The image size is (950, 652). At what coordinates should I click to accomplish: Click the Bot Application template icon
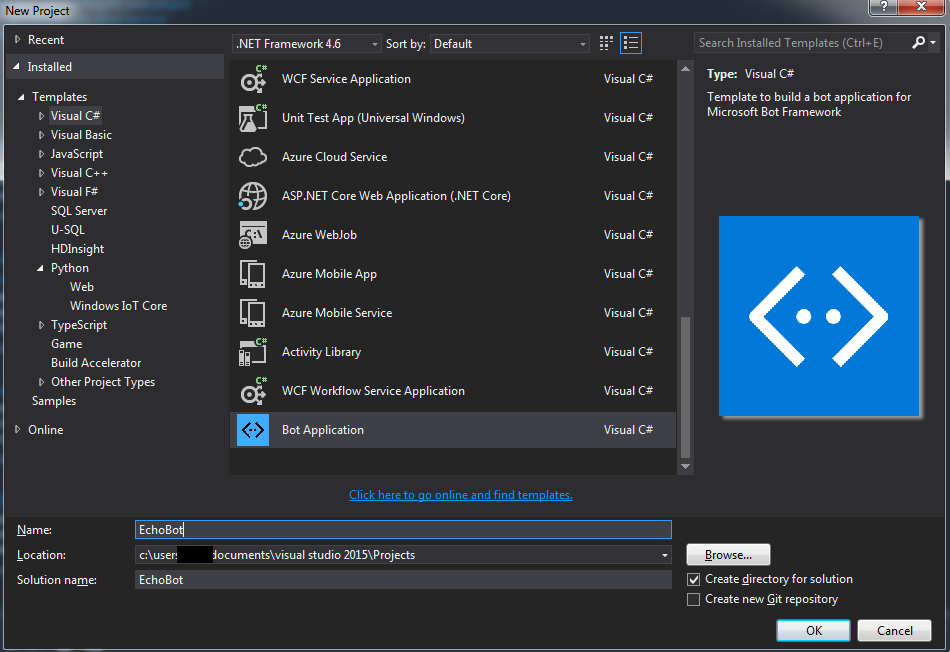click(253, 430)
